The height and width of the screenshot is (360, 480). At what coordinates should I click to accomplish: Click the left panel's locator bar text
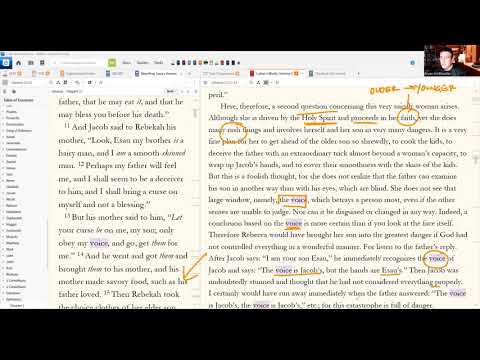click(x=67, y=91)
